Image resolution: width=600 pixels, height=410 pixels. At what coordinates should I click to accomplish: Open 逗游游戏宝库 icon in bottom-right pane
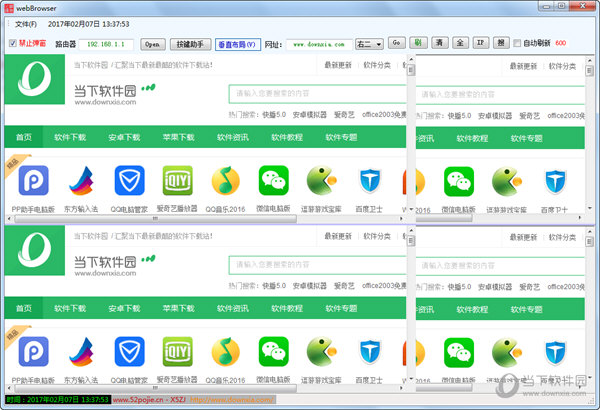[507, 353]
